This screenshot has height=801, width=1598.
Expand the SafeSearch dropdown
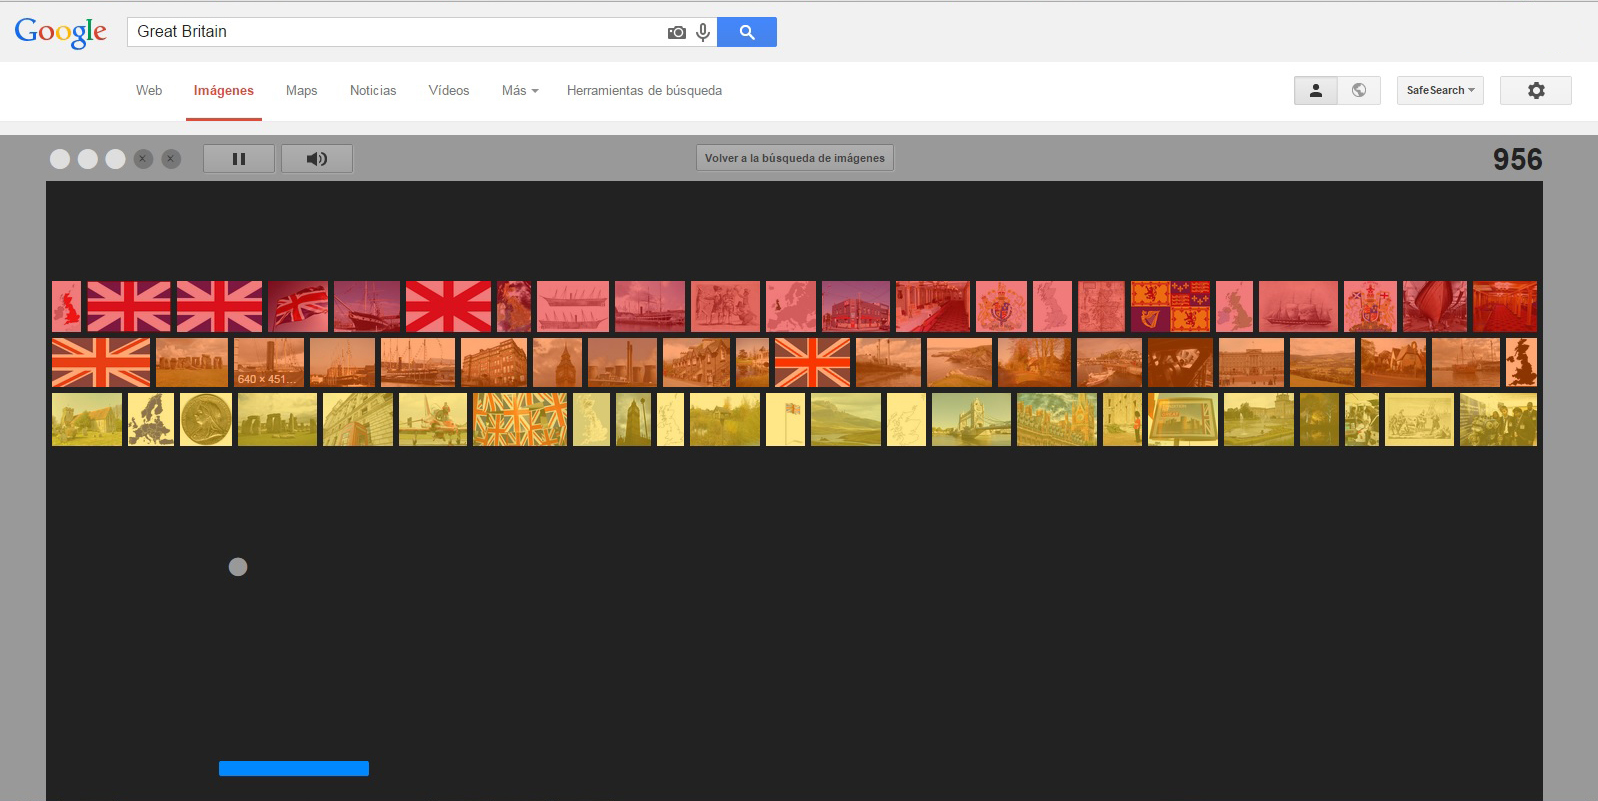pos(1439,90)
